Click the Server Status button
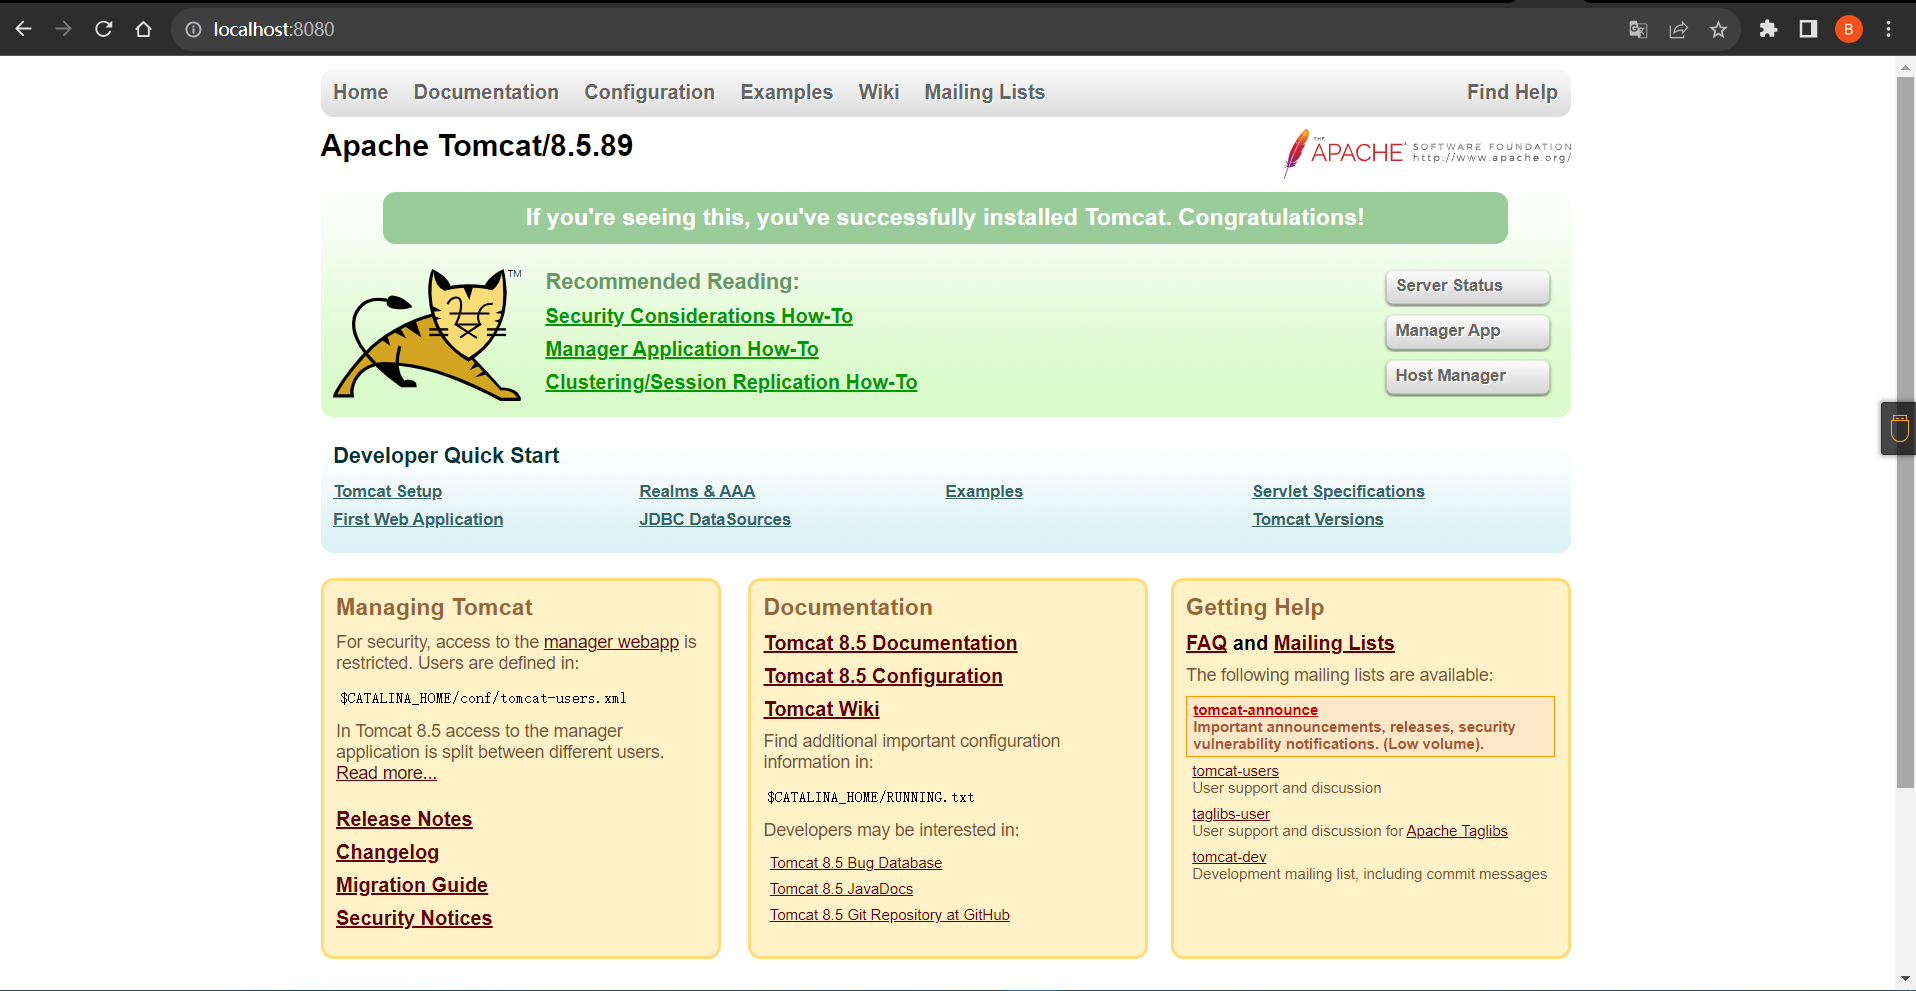This screenshot has height=991, width=1916. click(x=1467, y=286)
